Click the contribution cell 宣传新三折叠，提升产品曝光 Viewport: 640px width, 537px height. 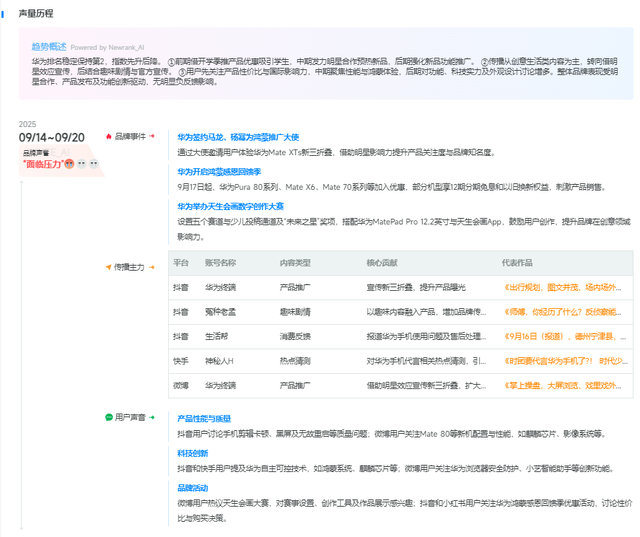click(416, 288)
